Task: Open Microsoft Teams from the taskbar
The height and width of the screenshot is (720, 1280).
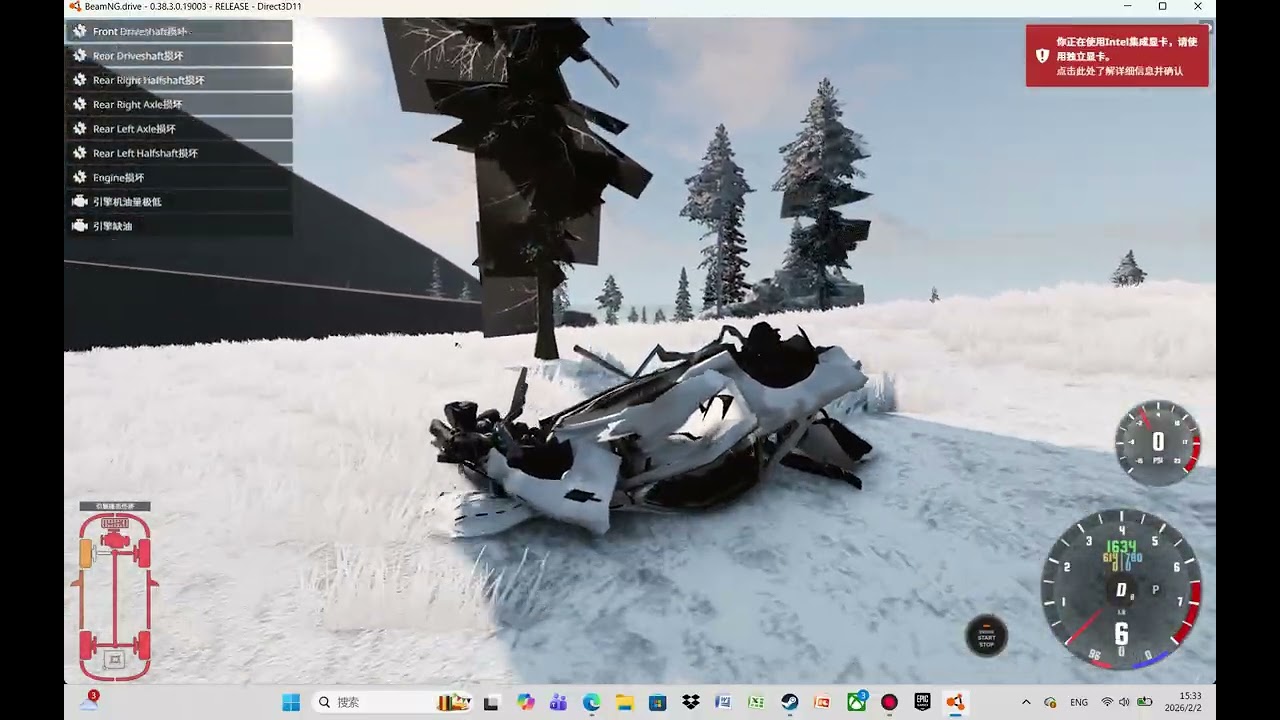Action: [x=558, y=703]
